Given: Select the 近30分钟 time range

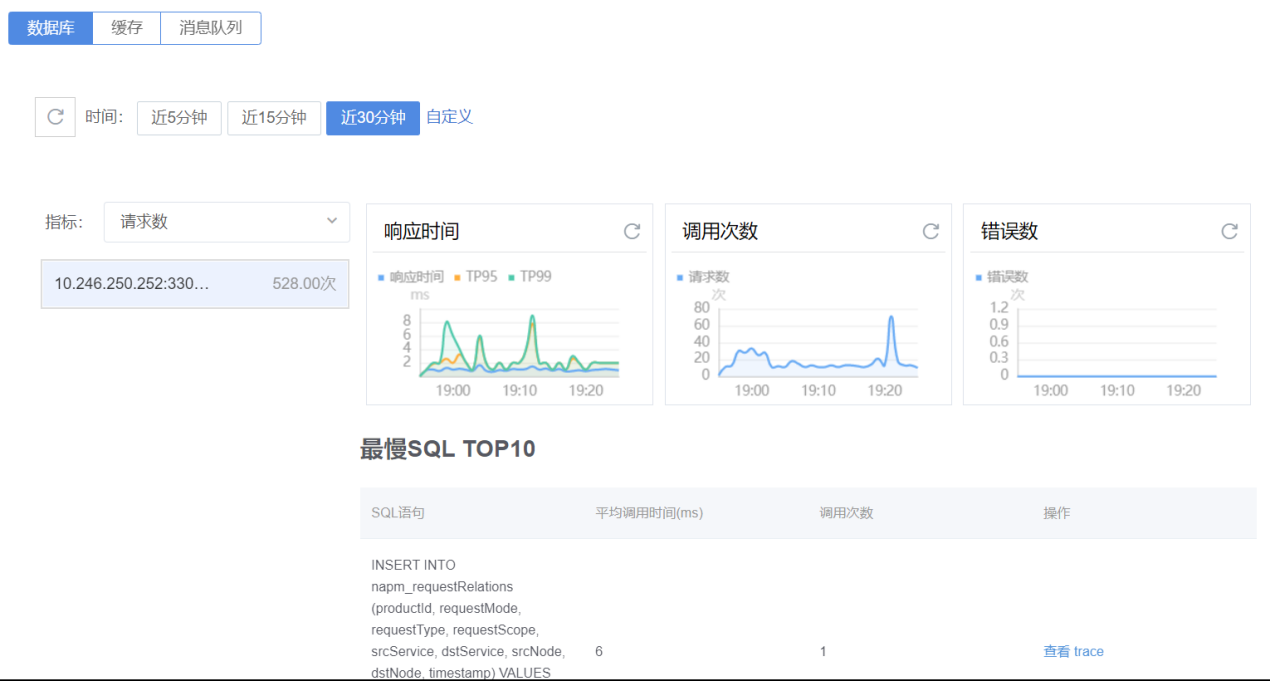Looking at the screenshot, I should [x=373, y=118].
